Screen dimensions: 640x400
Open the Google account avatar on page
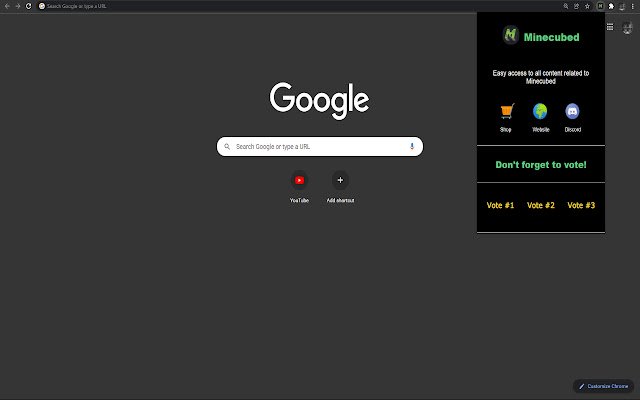(x=627, y=28)
